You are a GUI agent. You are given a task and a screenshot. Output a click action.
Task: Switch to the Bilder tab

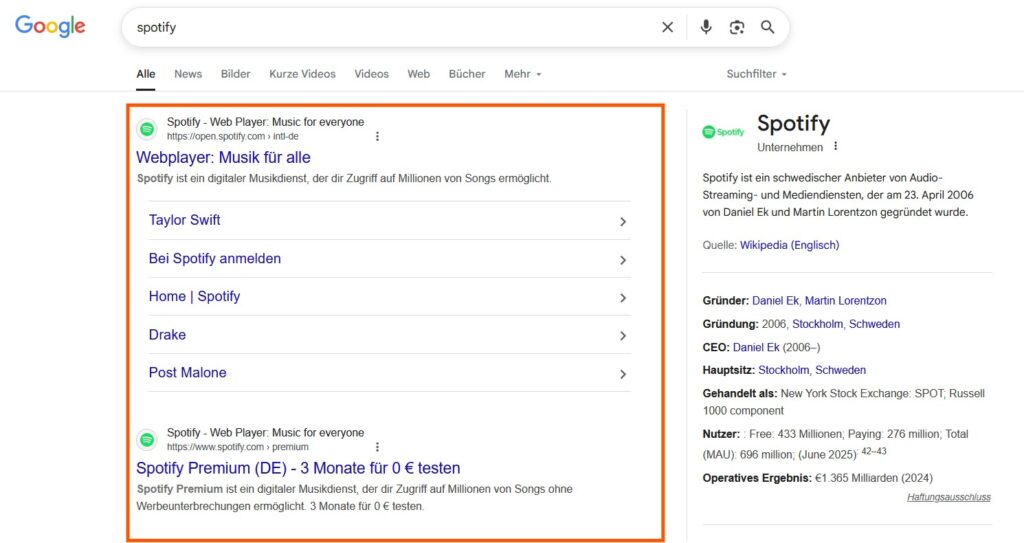236,74
